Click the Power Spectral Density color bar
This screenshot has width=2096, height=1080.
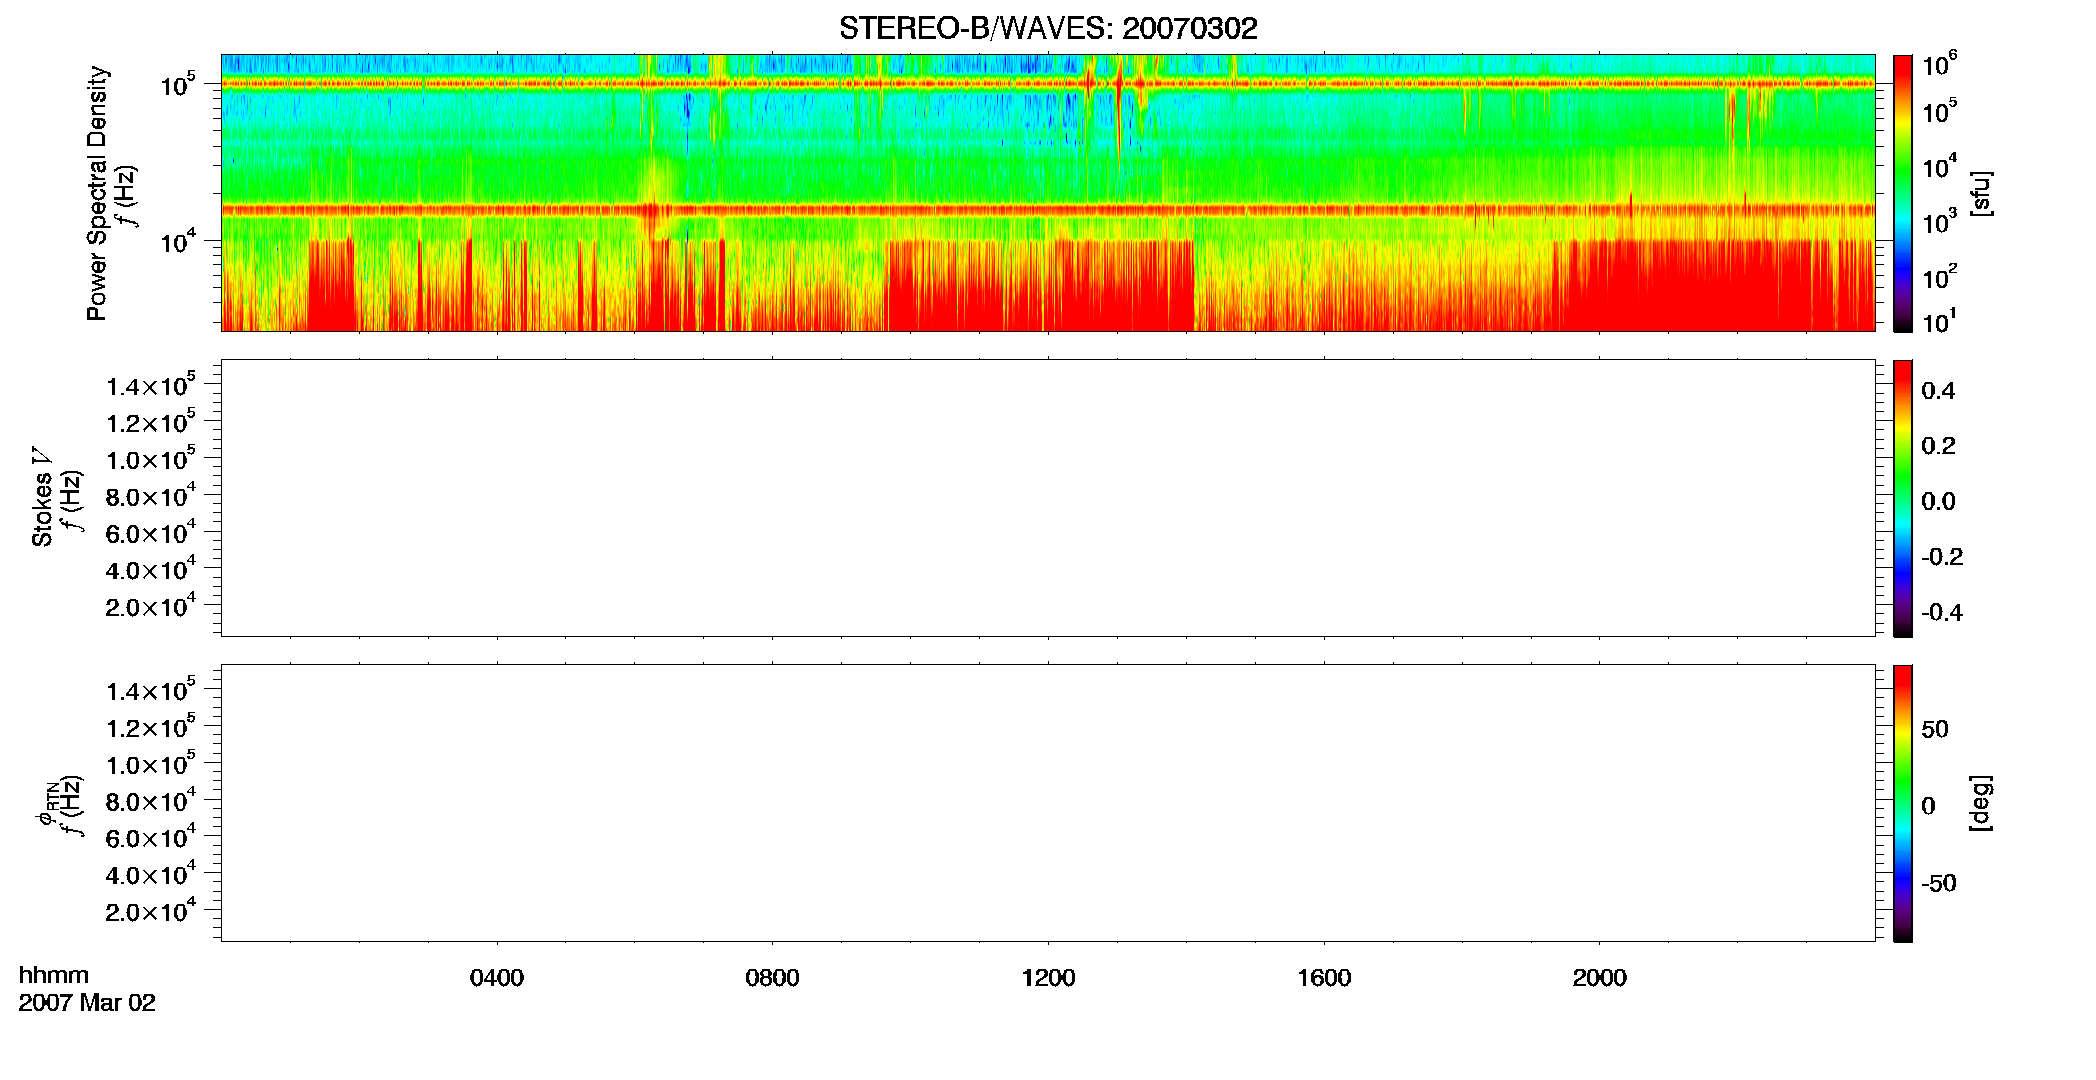pos(1903,193)
